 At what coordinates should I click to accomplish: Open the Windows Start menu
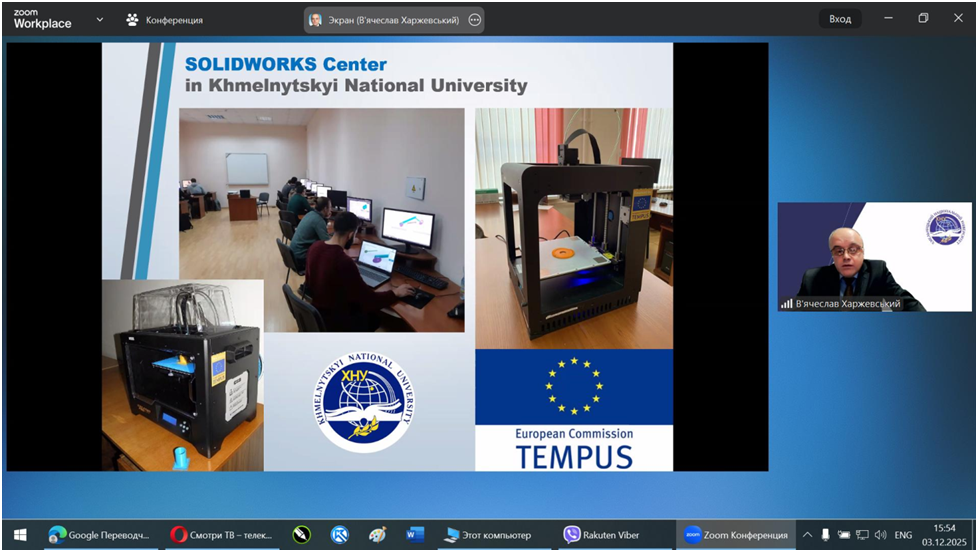[x=18, y=535]
